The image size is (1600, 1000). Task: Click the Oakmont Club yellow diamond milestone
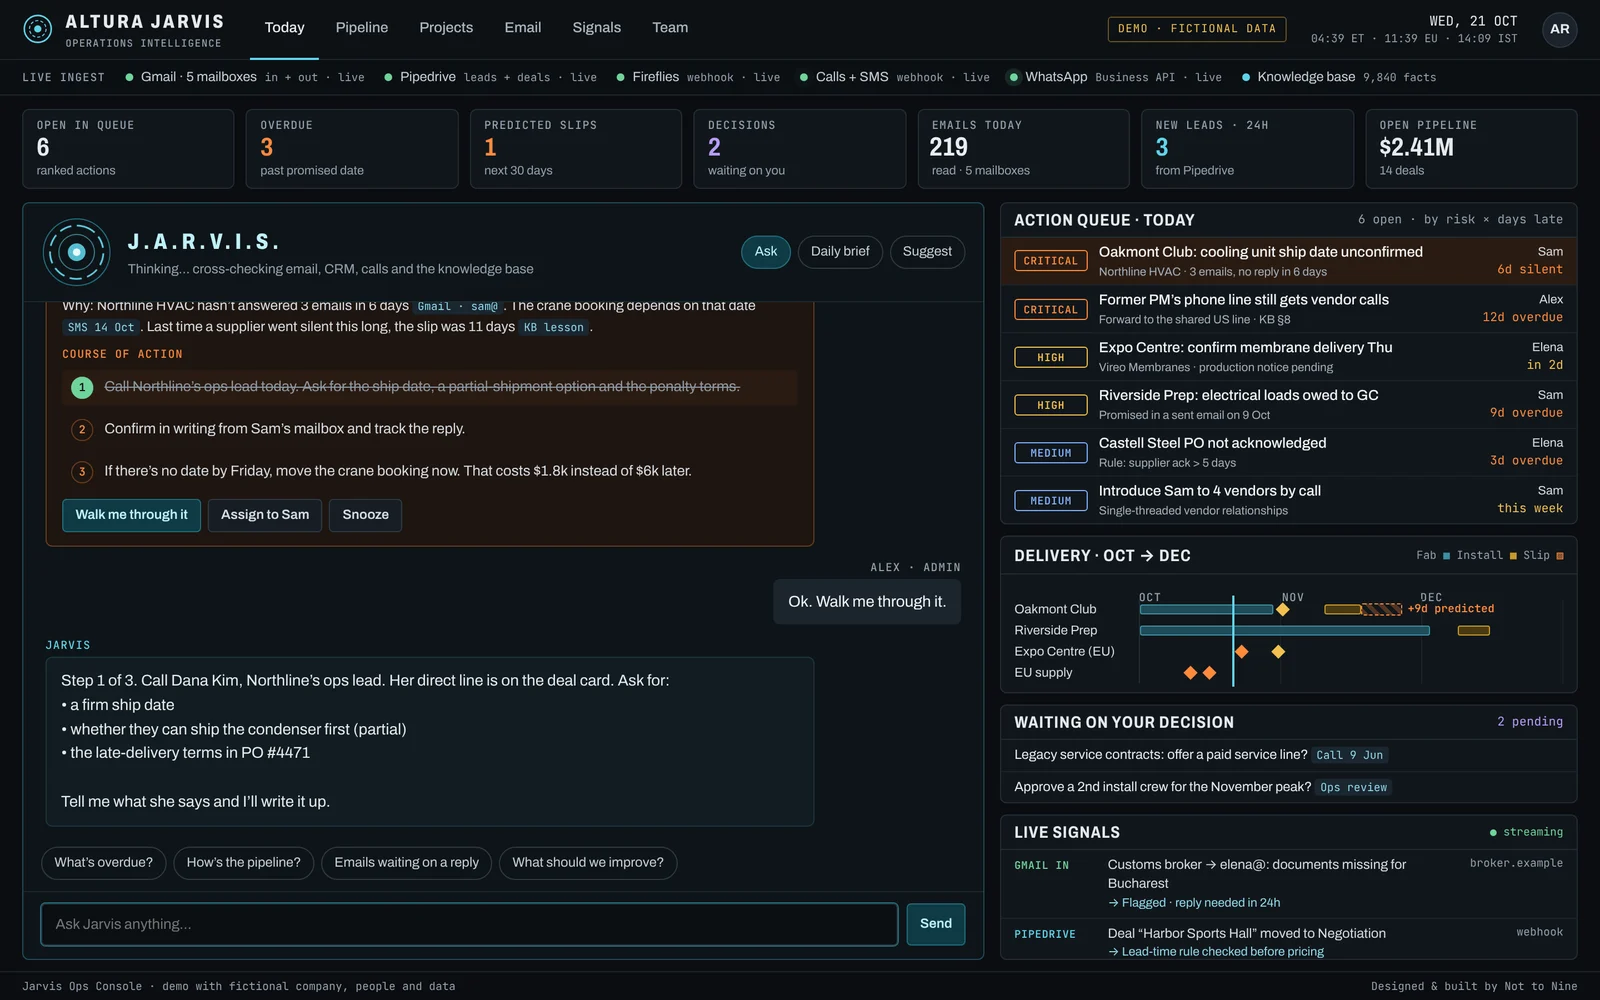click(1283, 609)
